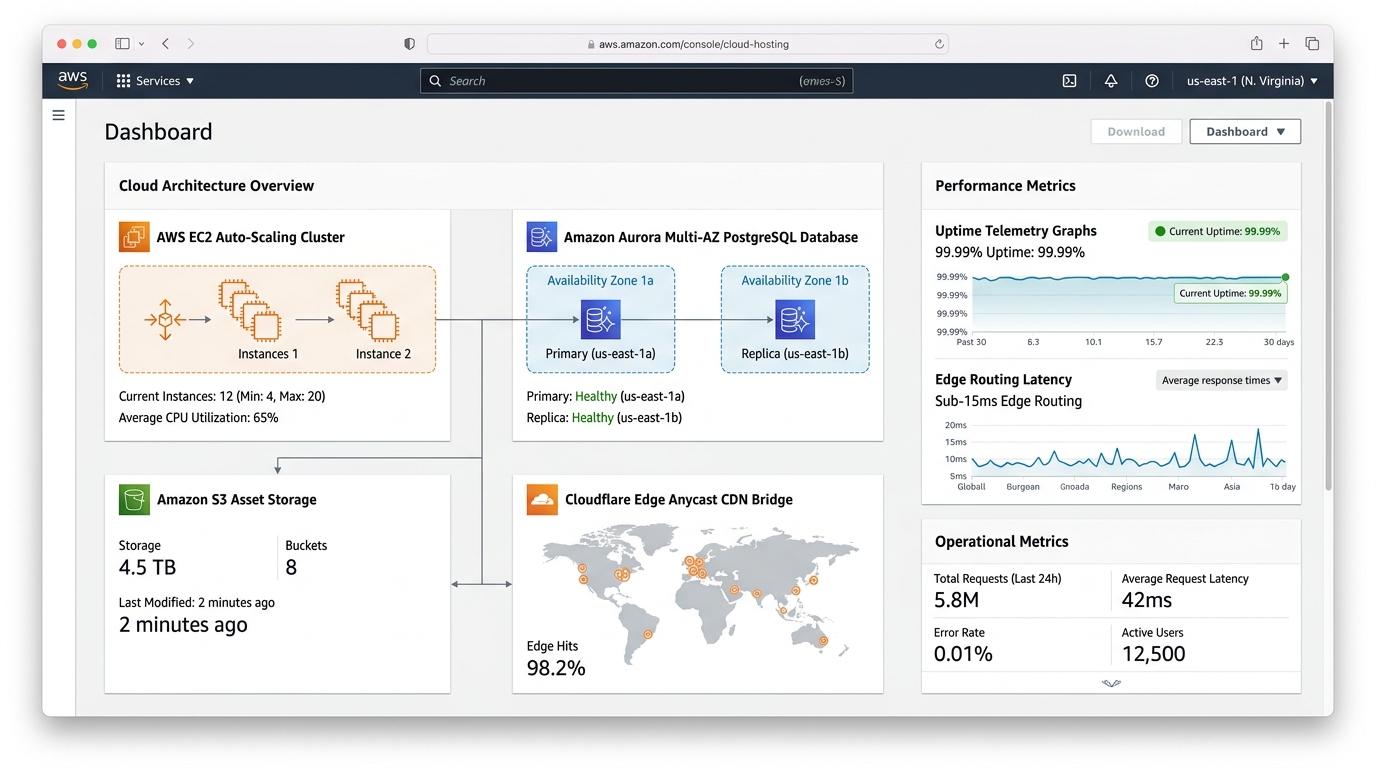Open the CloudShell terminal icon

[1069, 81]
